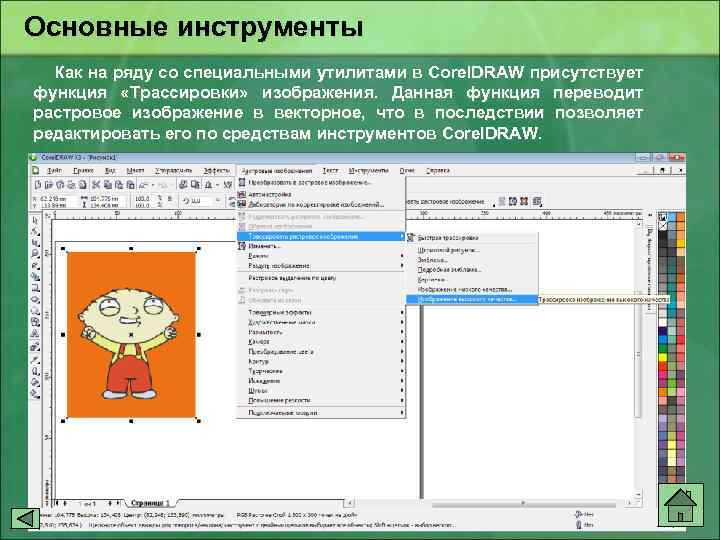Click the New document toolbar icon

tap(38, 185)
